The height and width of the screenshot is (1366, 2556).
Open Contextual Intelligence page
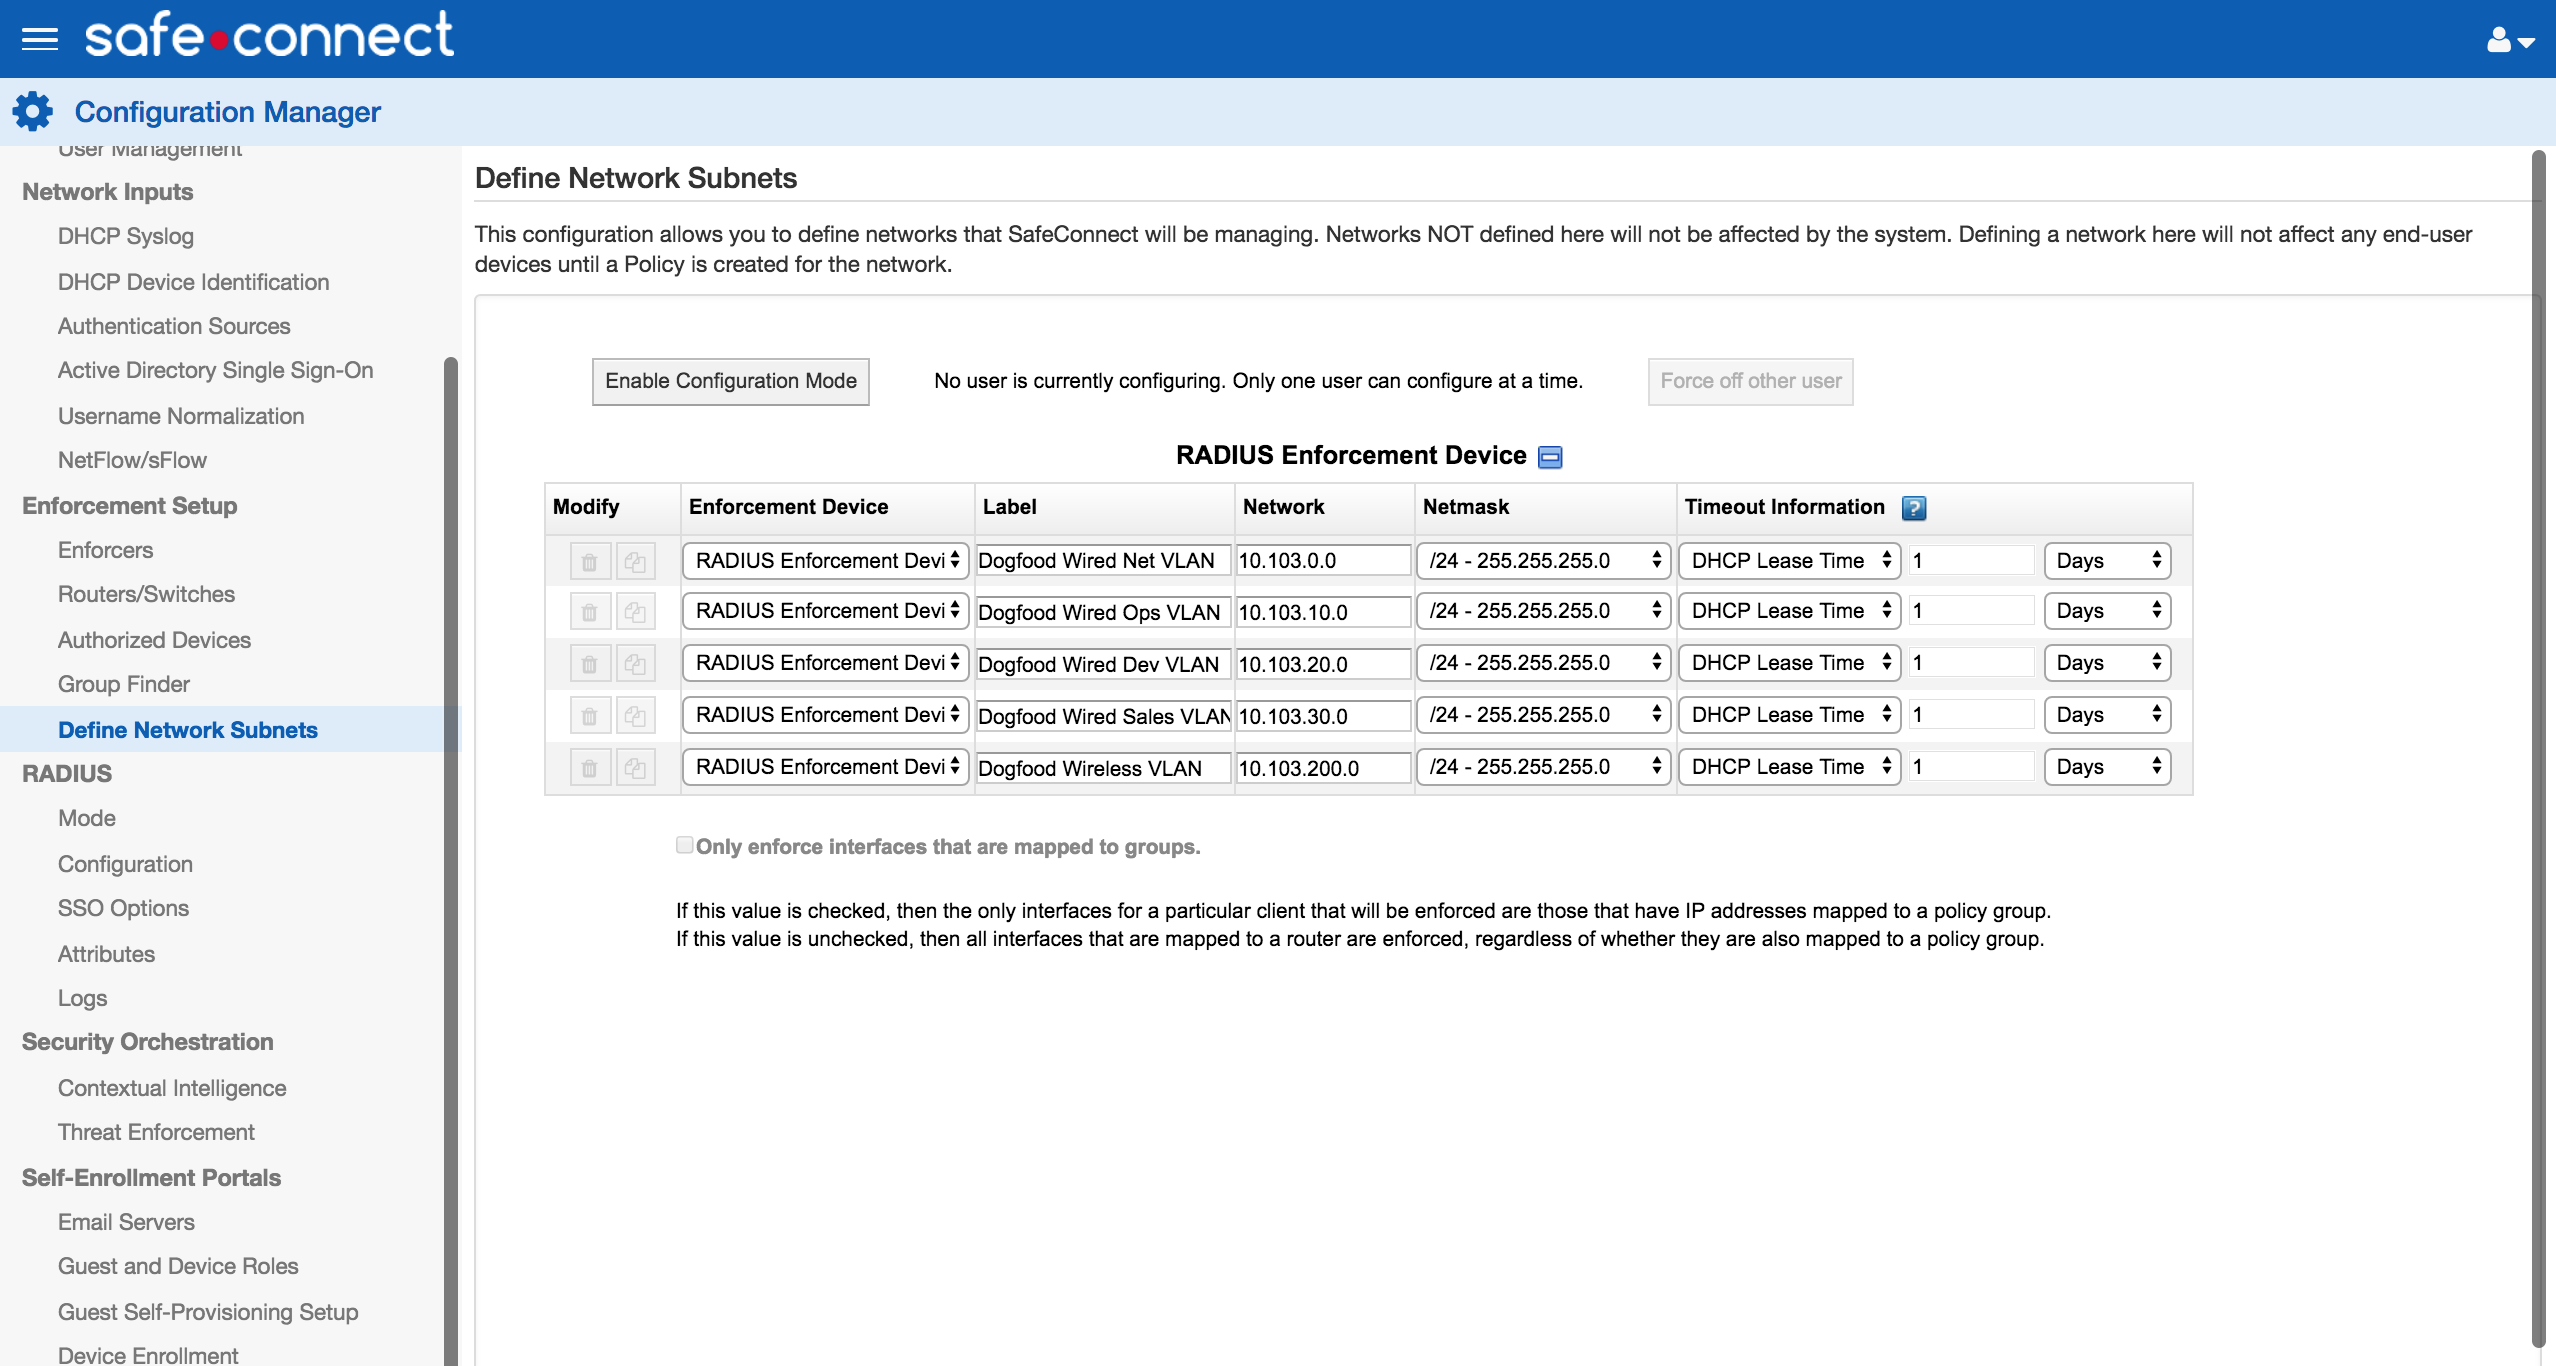(x=172, y=1088)
